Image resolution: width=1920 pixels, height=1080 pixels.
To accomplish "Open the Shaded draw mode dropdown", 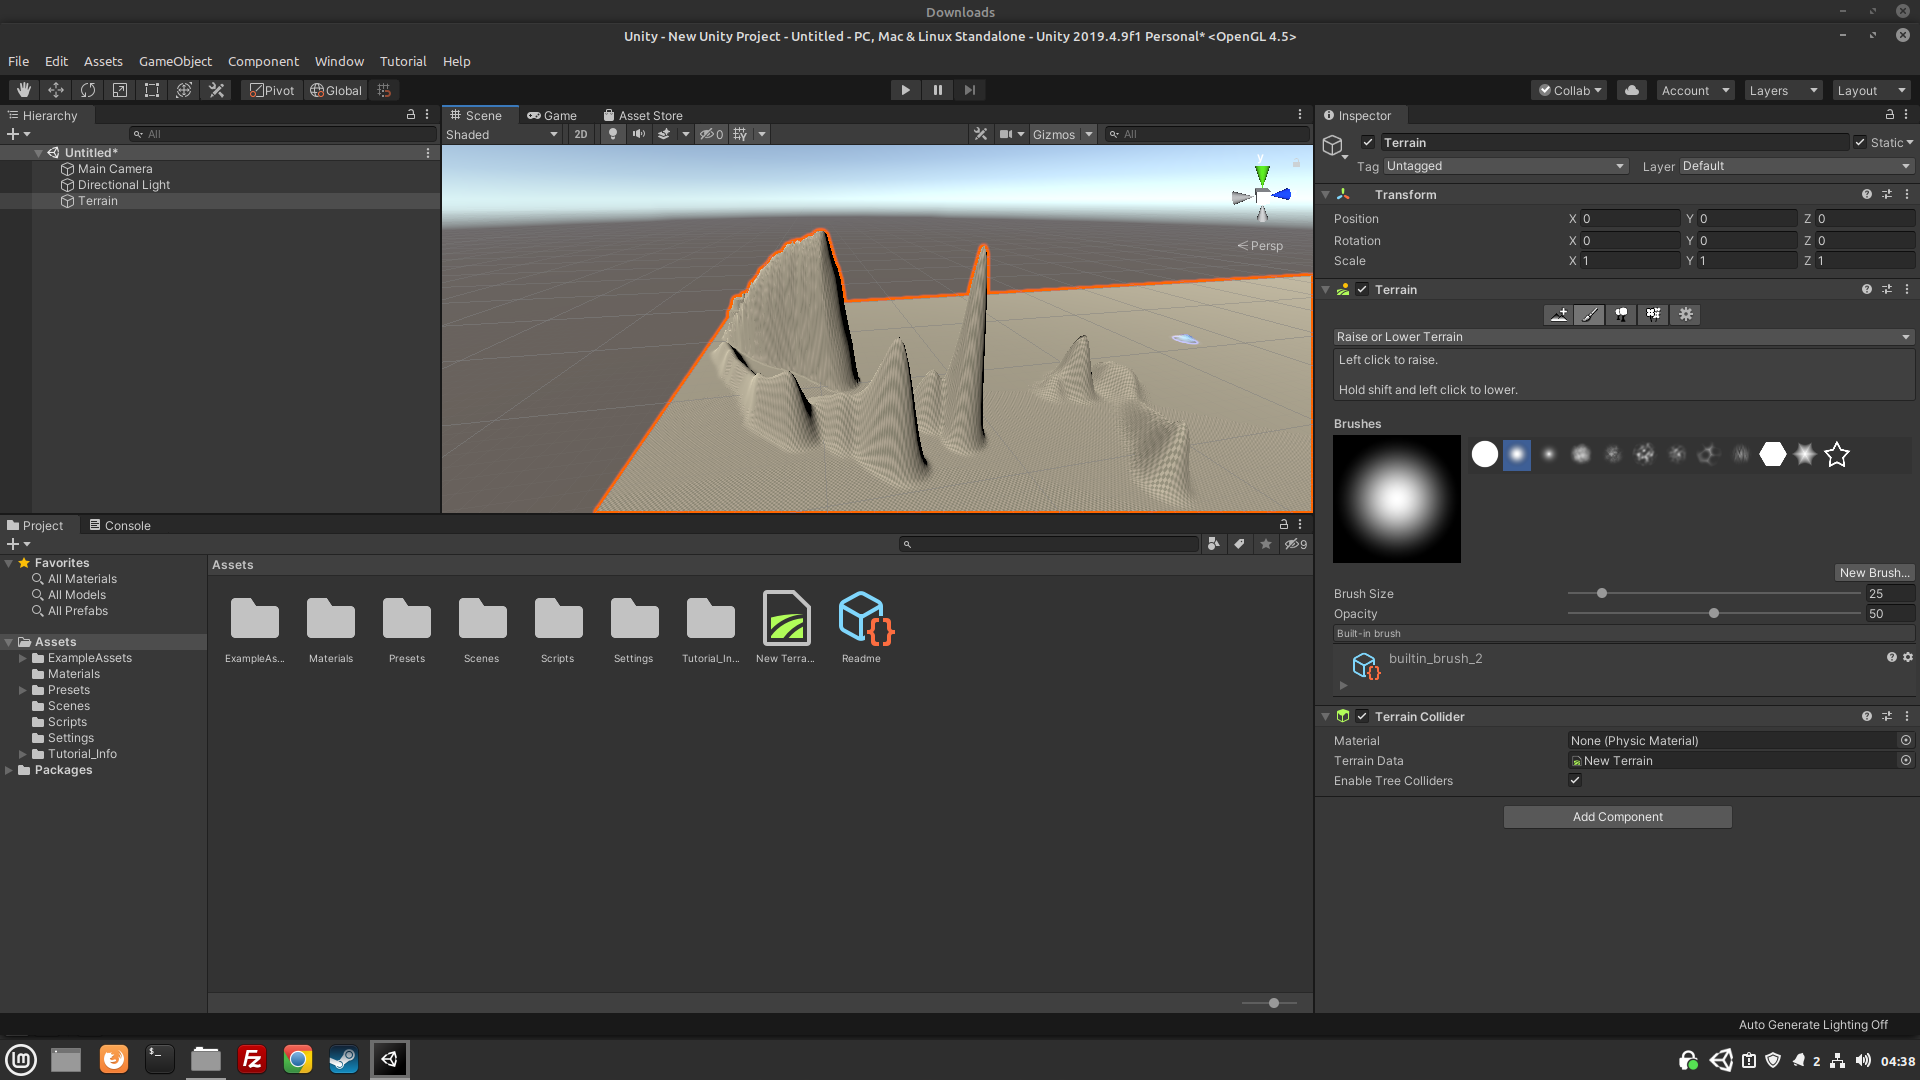I will pyautogui.click(x=502, y=134).
